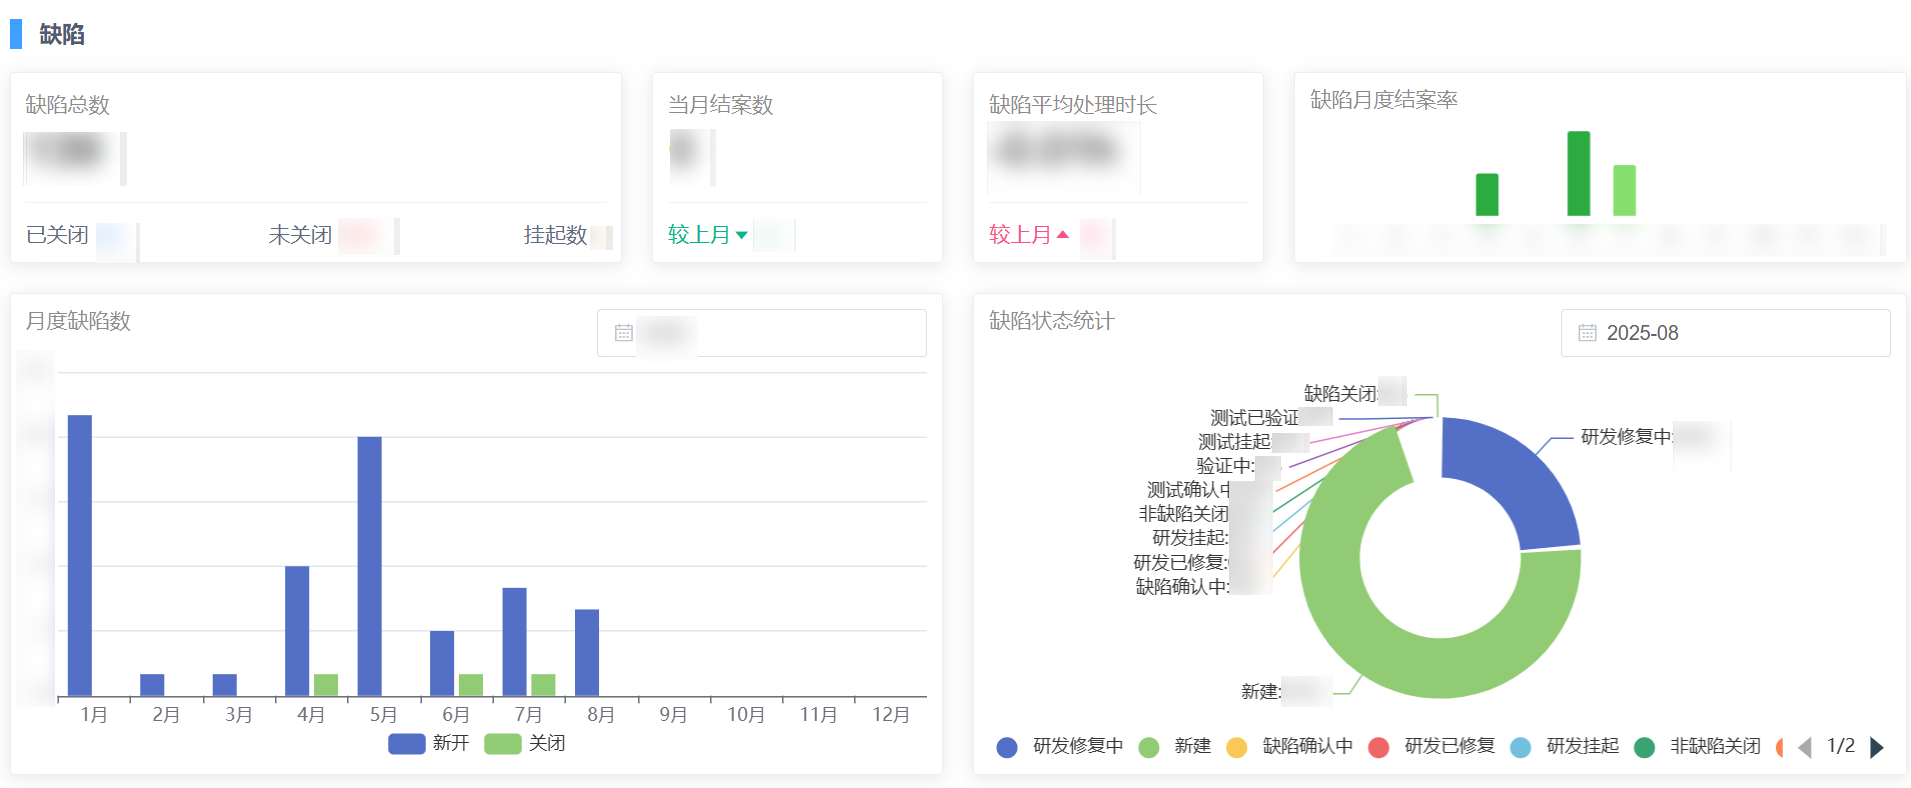Click the 缺陷状态统计 panel title

coord(1052,321)
